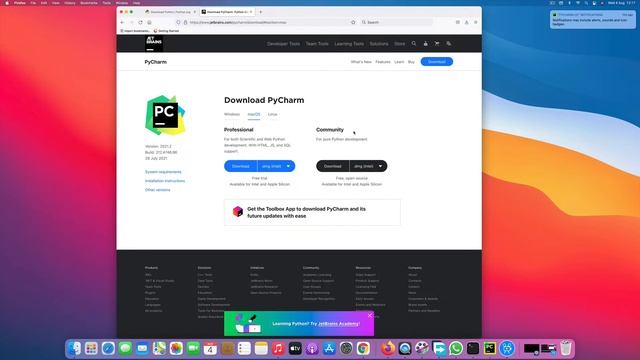This screenshot has height=360, width=640.
Task: Click the Firefox Search field
Action: tap(396, 22)
